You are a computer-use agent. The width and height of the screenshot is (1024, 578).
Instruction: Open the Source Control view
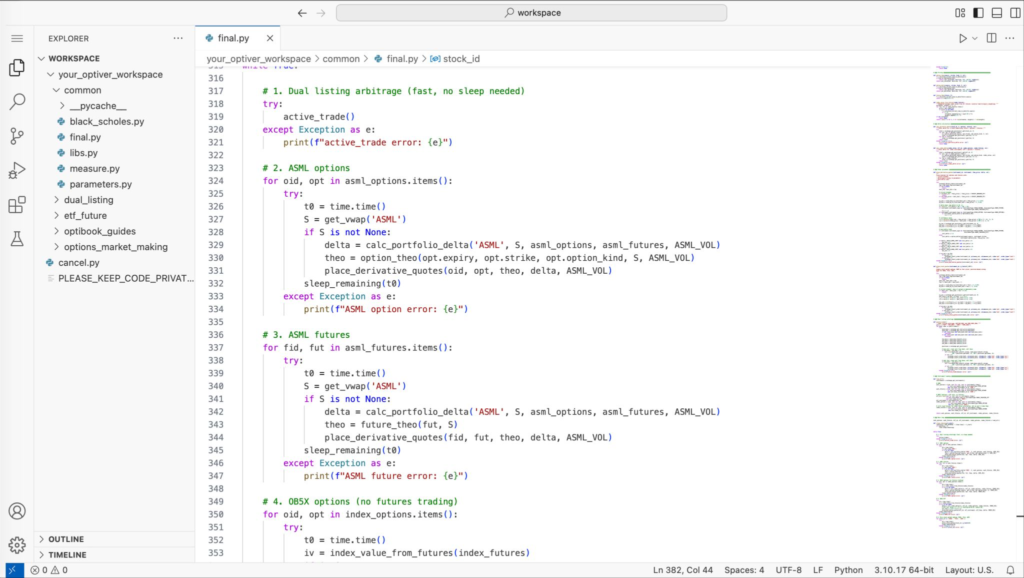click(17, 136)
